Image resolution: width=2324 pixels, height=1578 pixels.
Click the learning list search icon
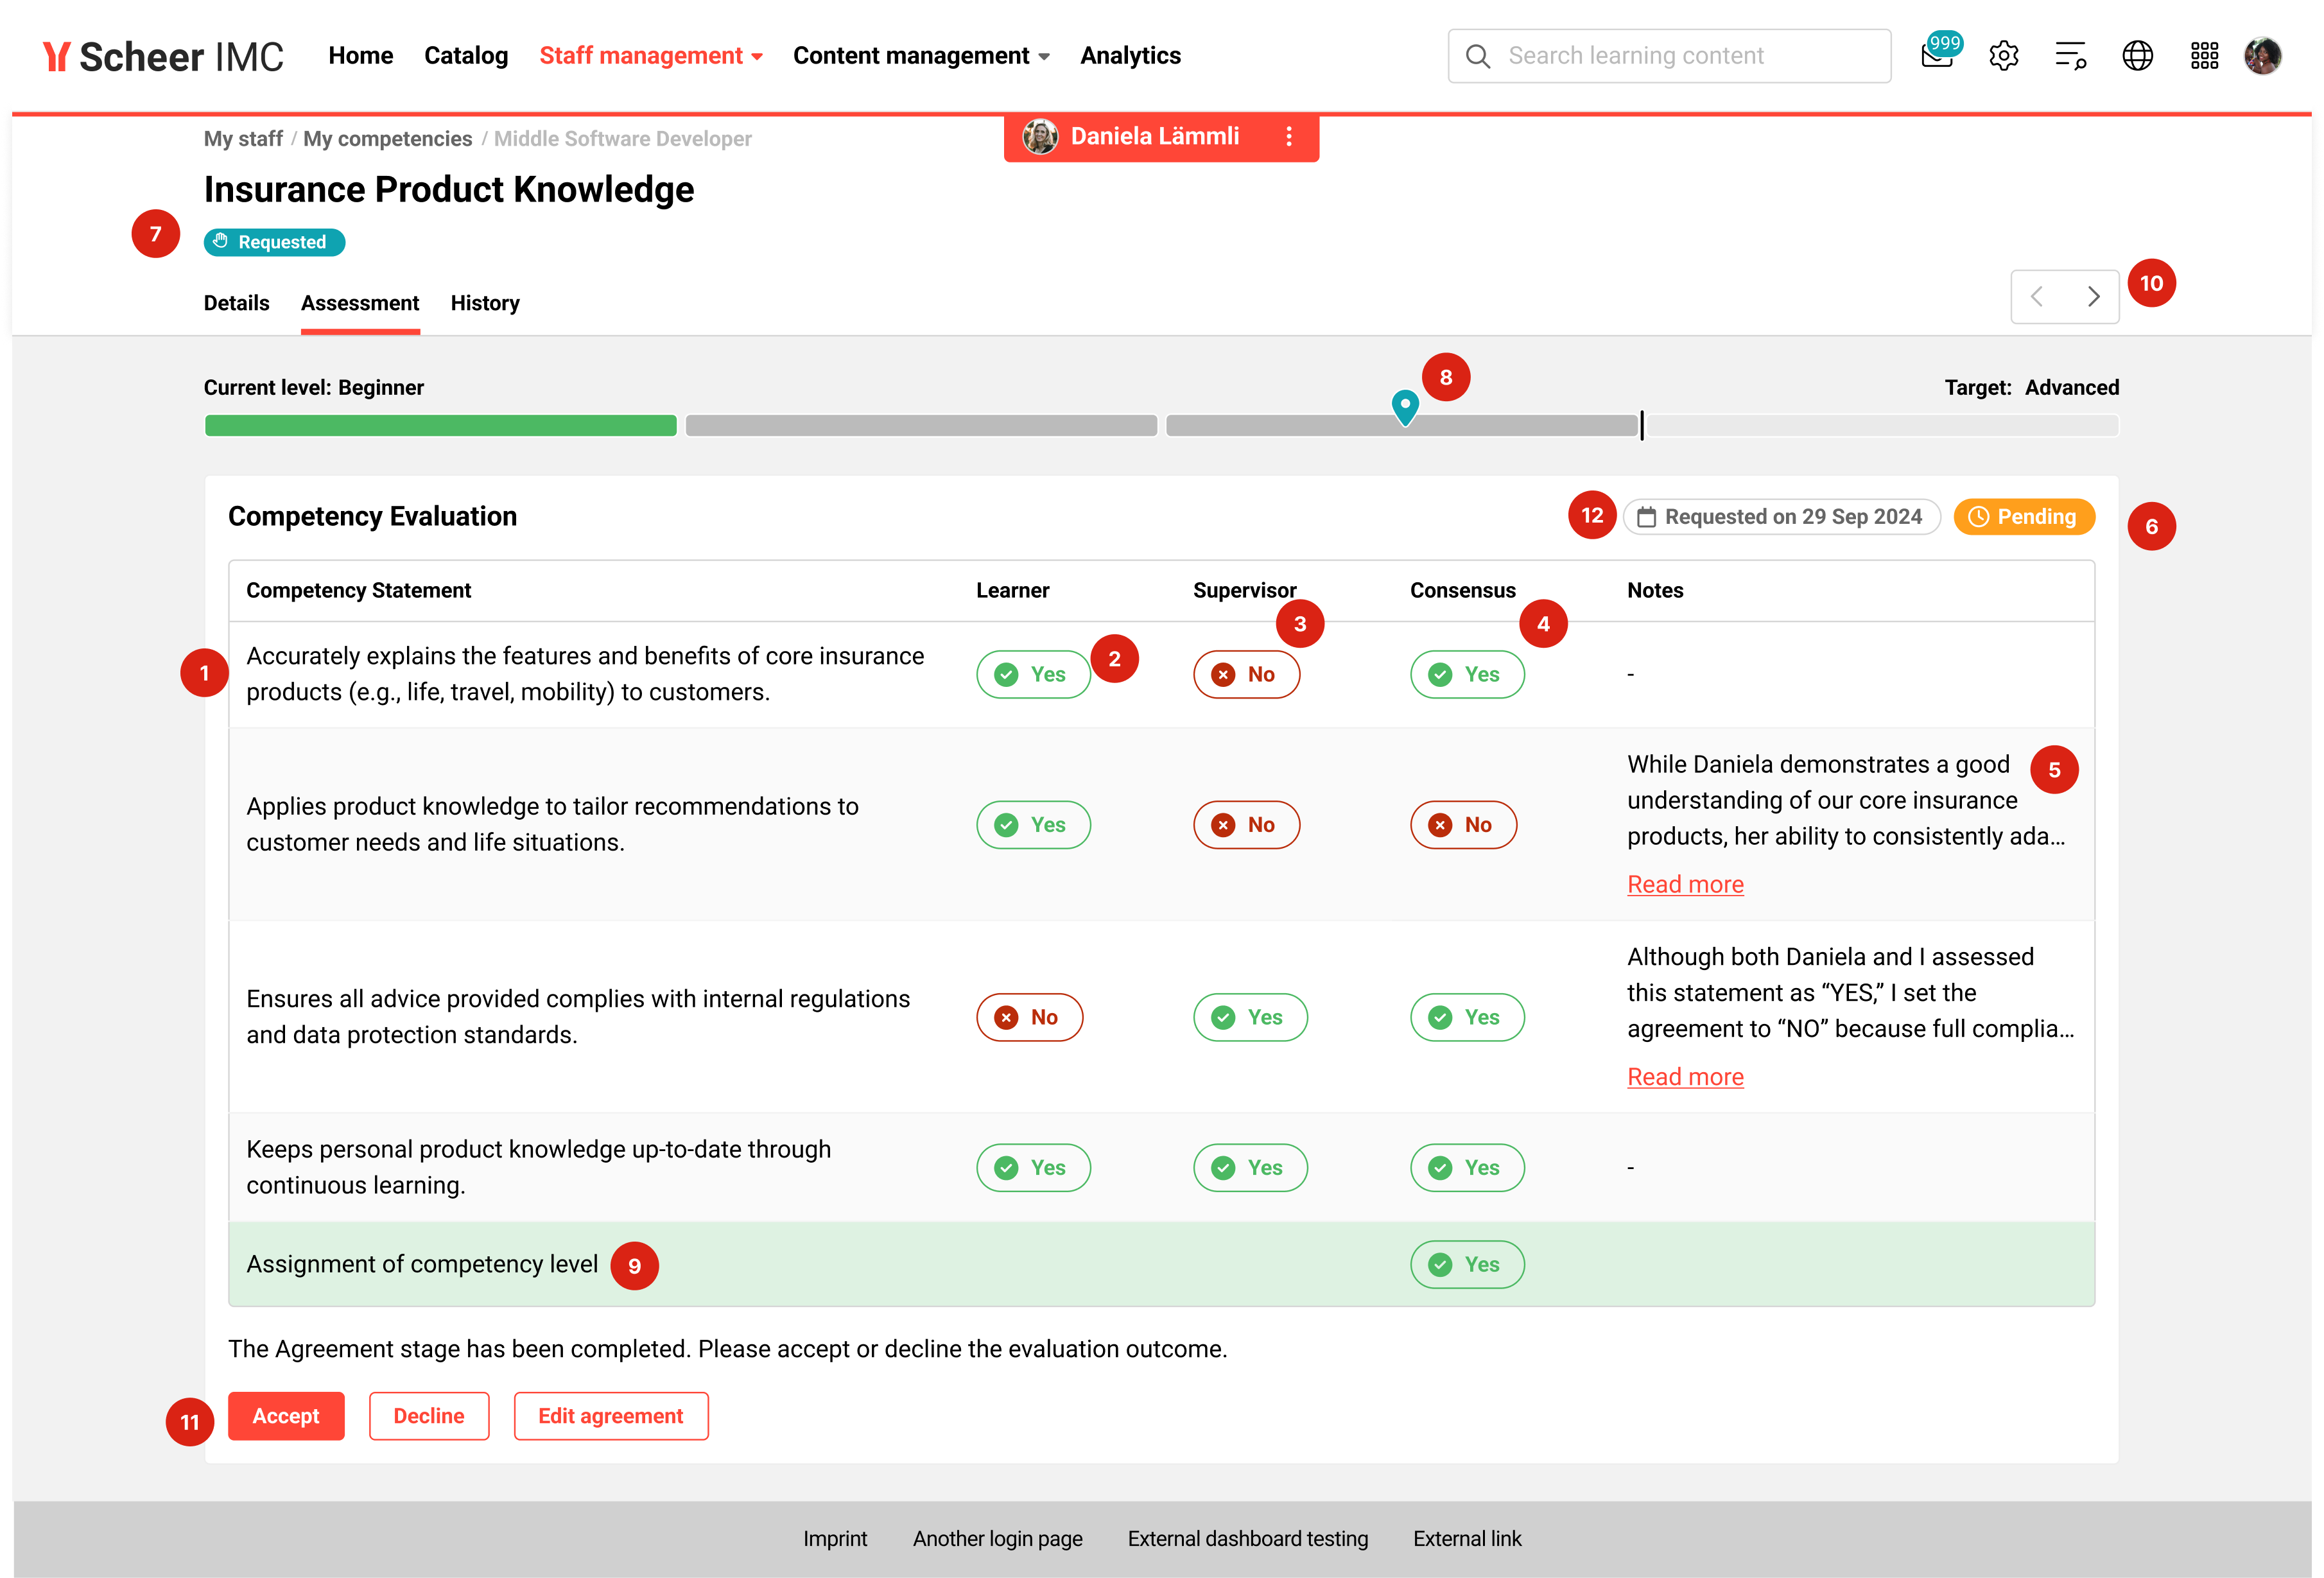tap(2070, 56)
